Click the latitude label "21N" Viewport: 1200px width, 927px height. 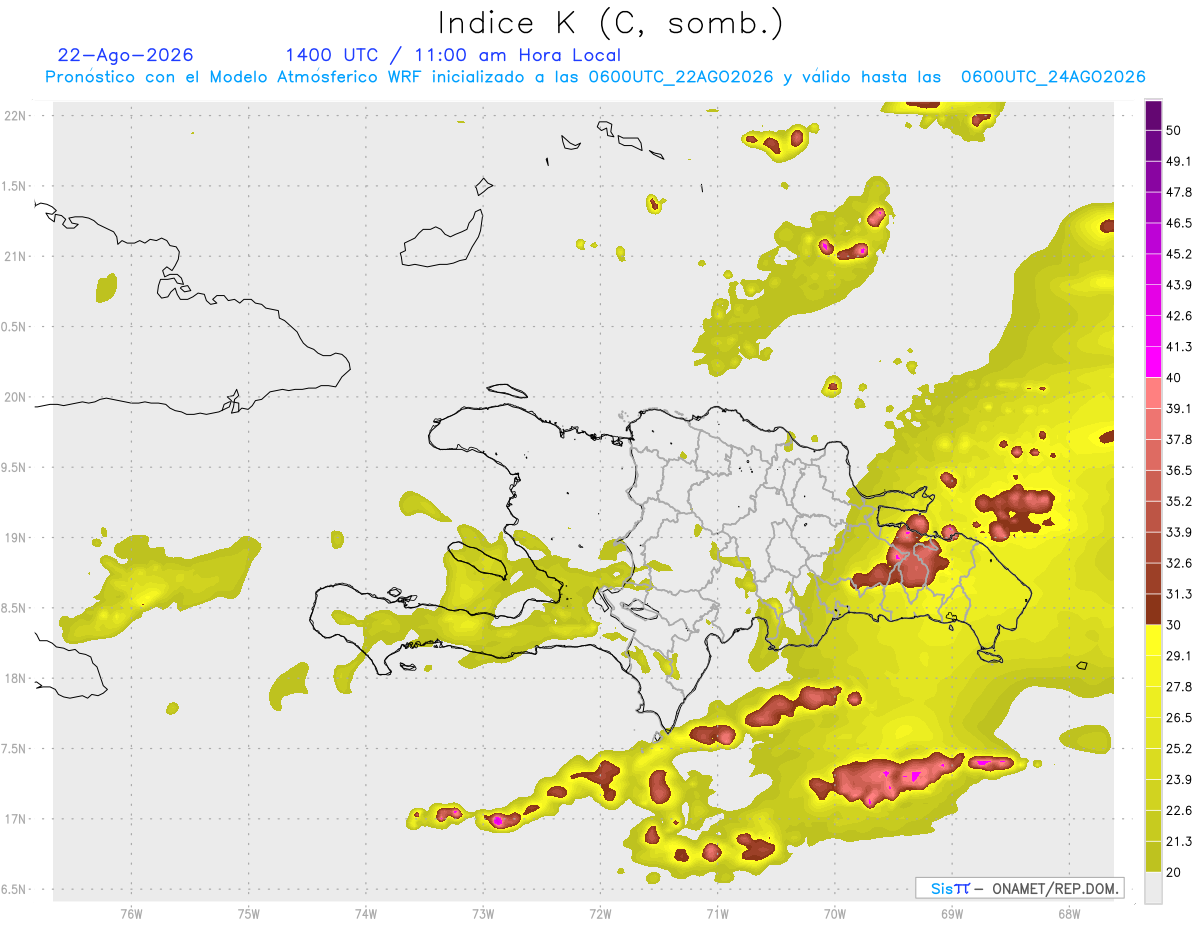pyautogui.click(x=16, y=256)
